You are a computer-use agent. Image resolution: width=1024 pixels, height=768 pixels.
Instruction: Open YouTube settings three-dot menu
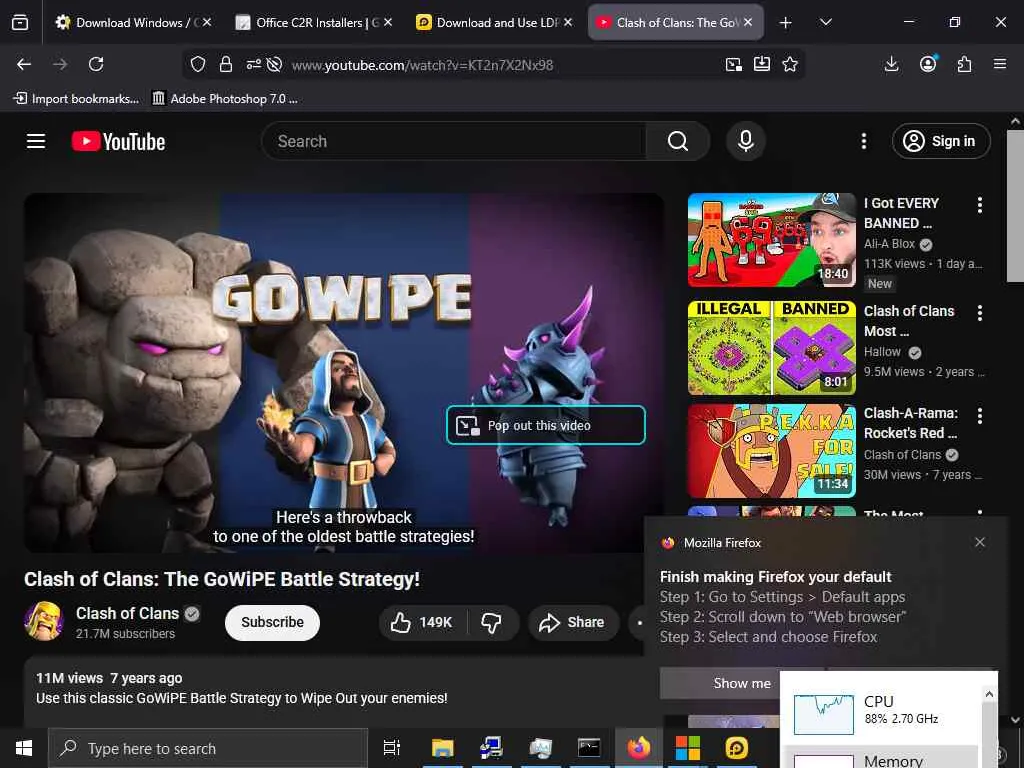863,141
